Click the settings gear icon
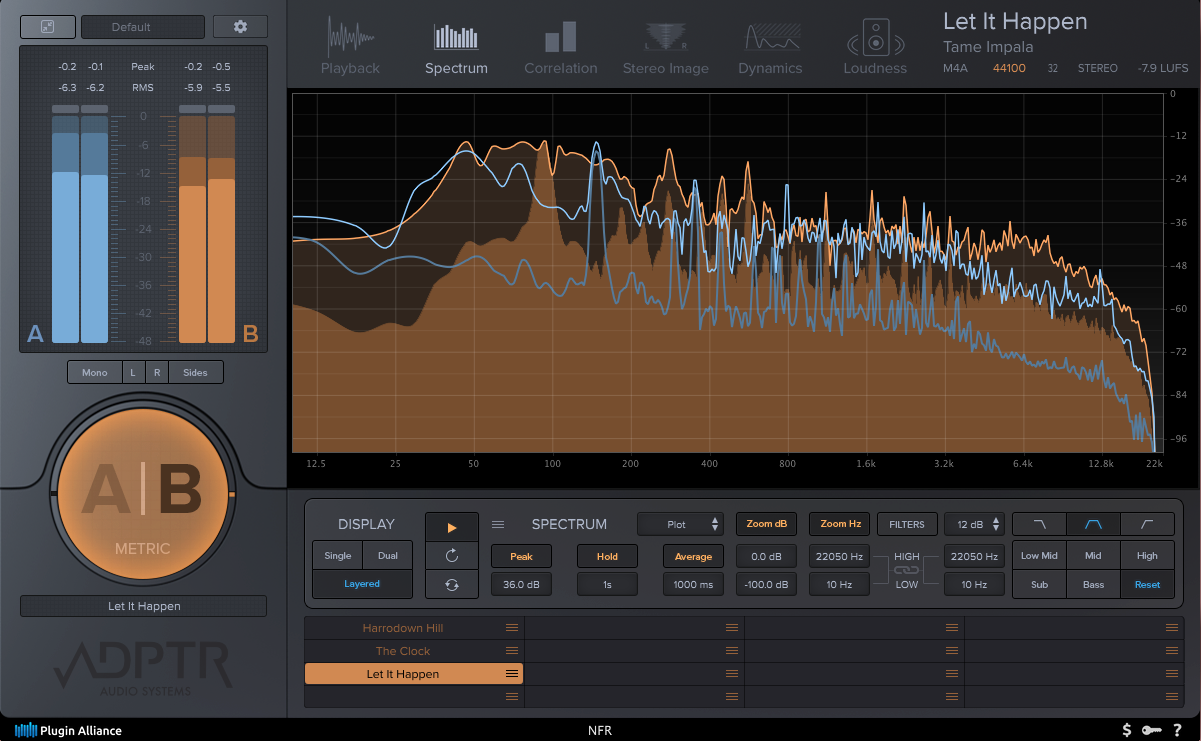This screenshot has width=1201, height=741. click(x=240, y=27)
